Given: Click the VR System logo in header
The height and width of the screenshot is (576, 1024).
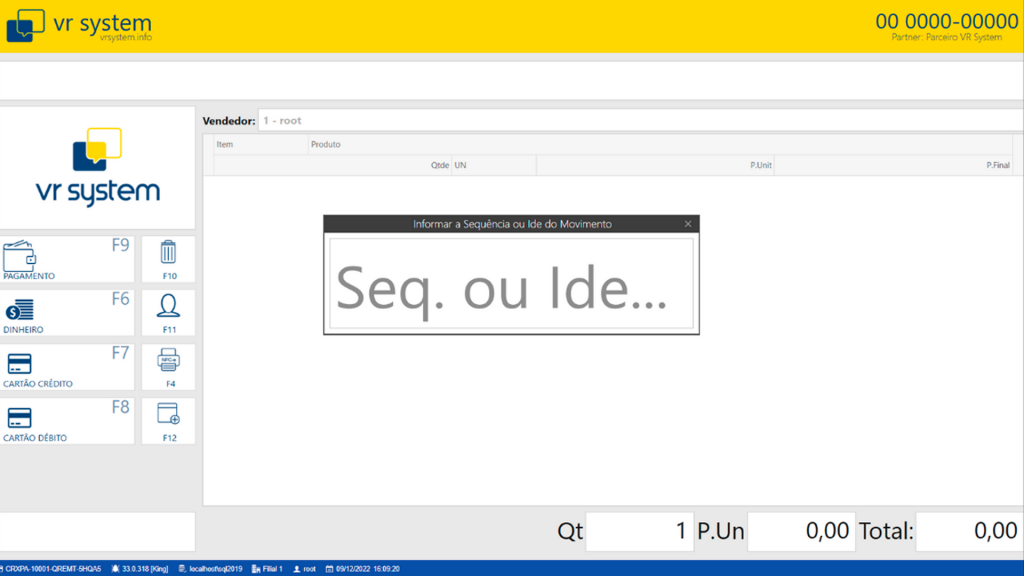Looking at the screenshot, I should pyautogui.click(x=79, y=26).
